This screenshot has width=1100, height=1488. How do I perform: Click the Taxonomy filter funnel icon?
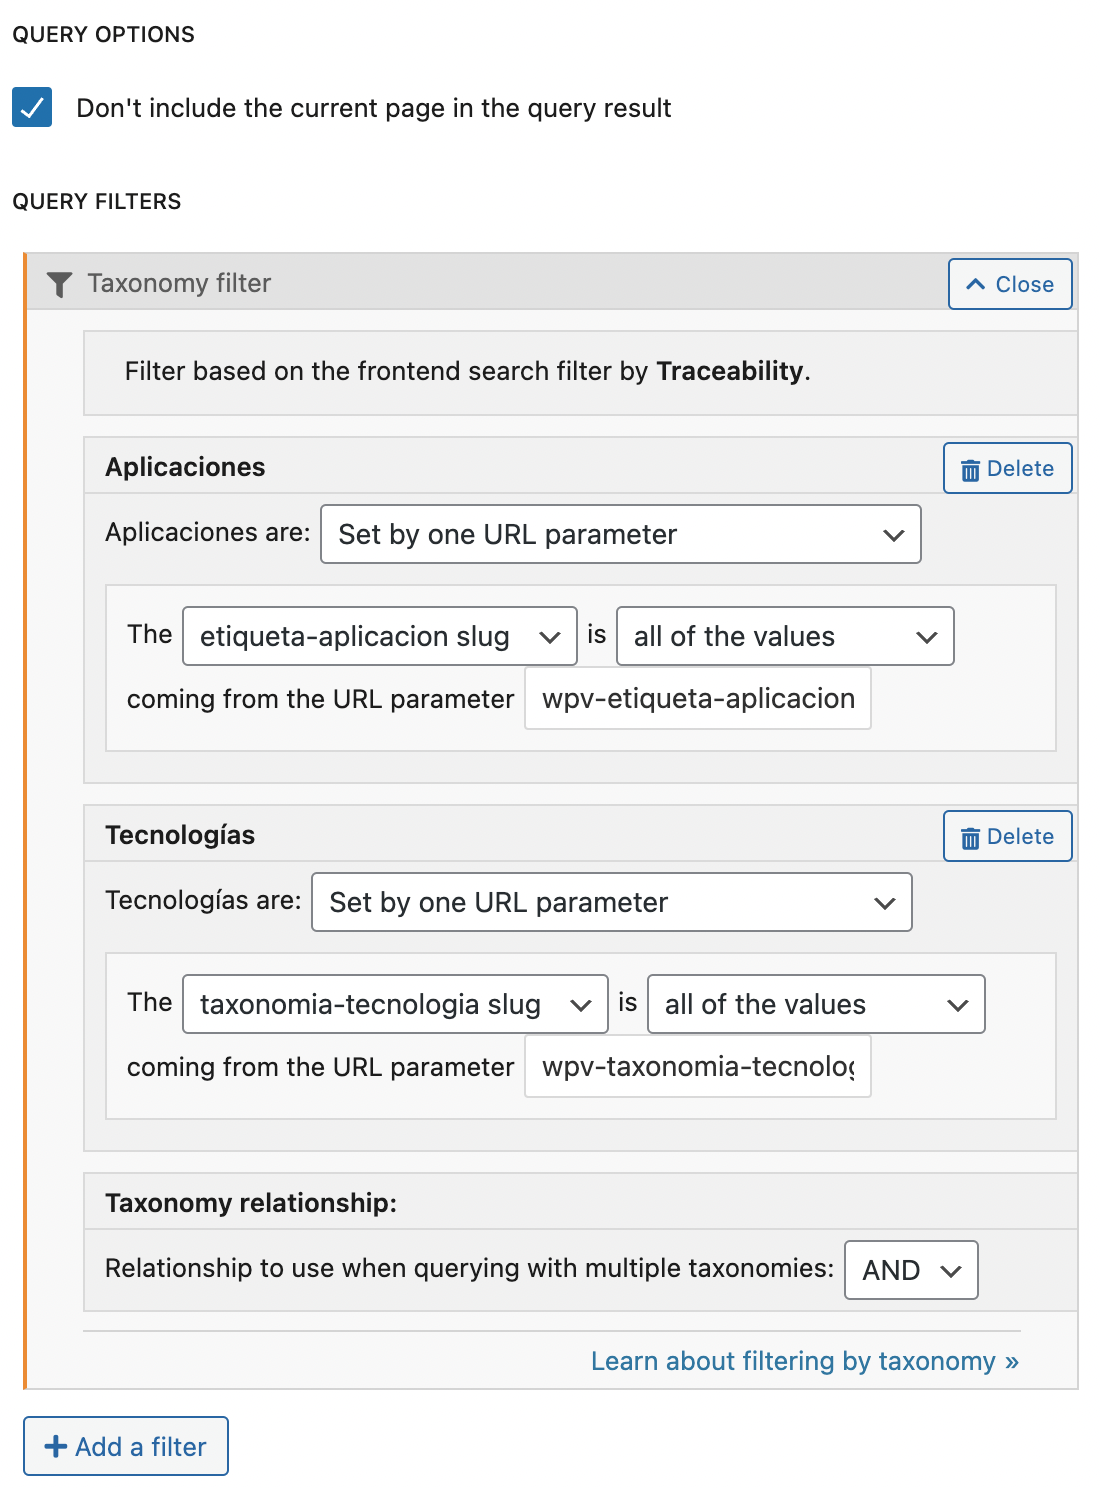pos(59,285)
